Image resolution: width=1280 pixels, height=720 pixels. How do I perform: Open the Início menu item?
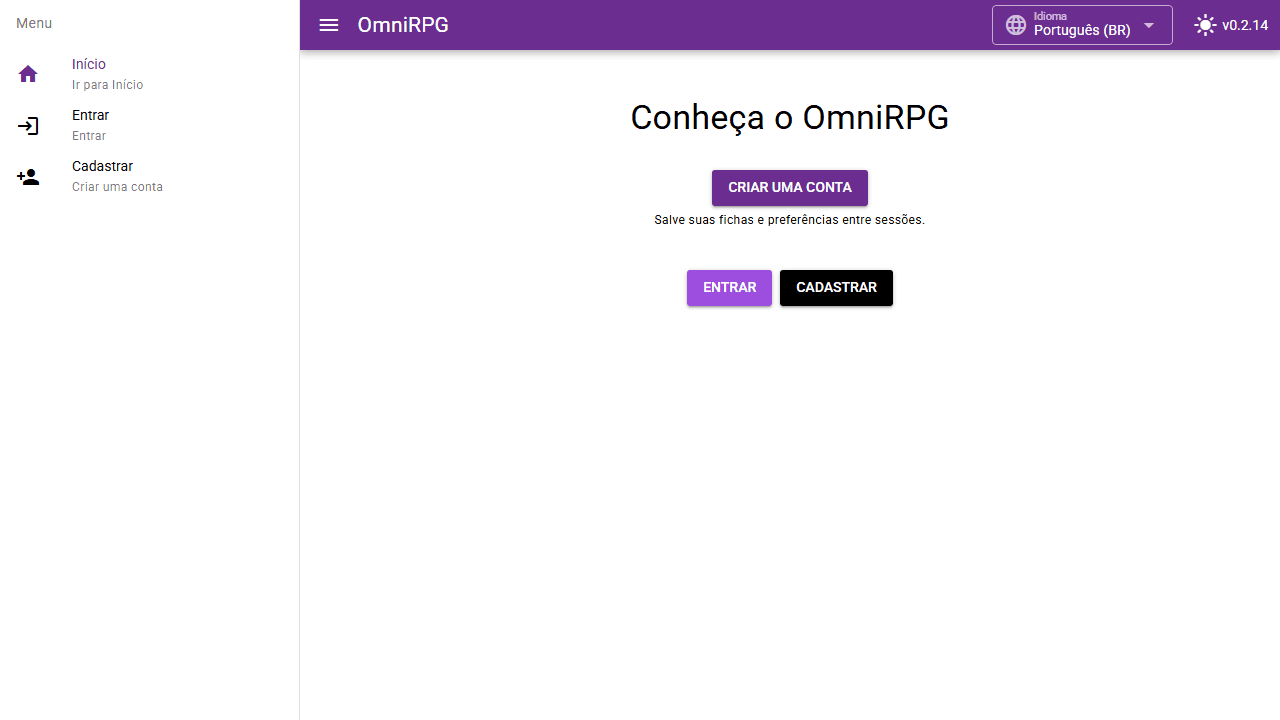point(150,74)
